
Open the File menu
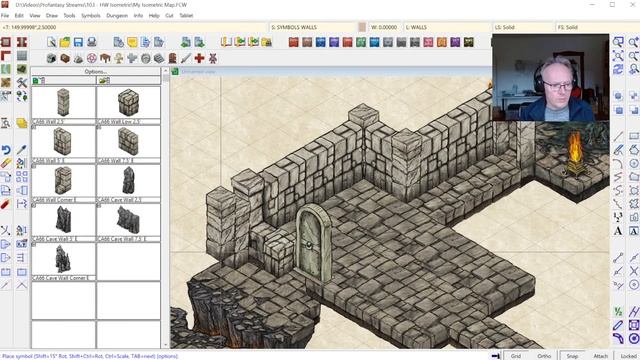pos(5,16)
